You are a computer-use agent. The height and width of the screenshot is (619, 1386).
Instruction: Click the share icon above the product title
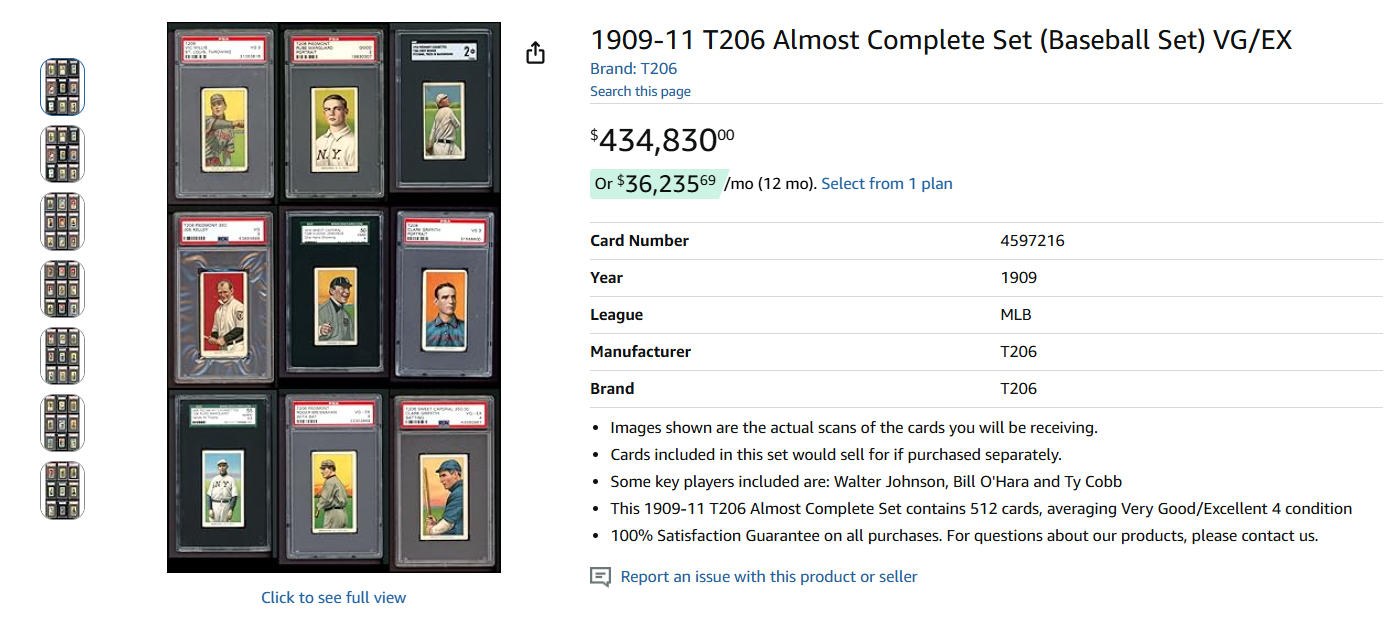pos(536,51)
